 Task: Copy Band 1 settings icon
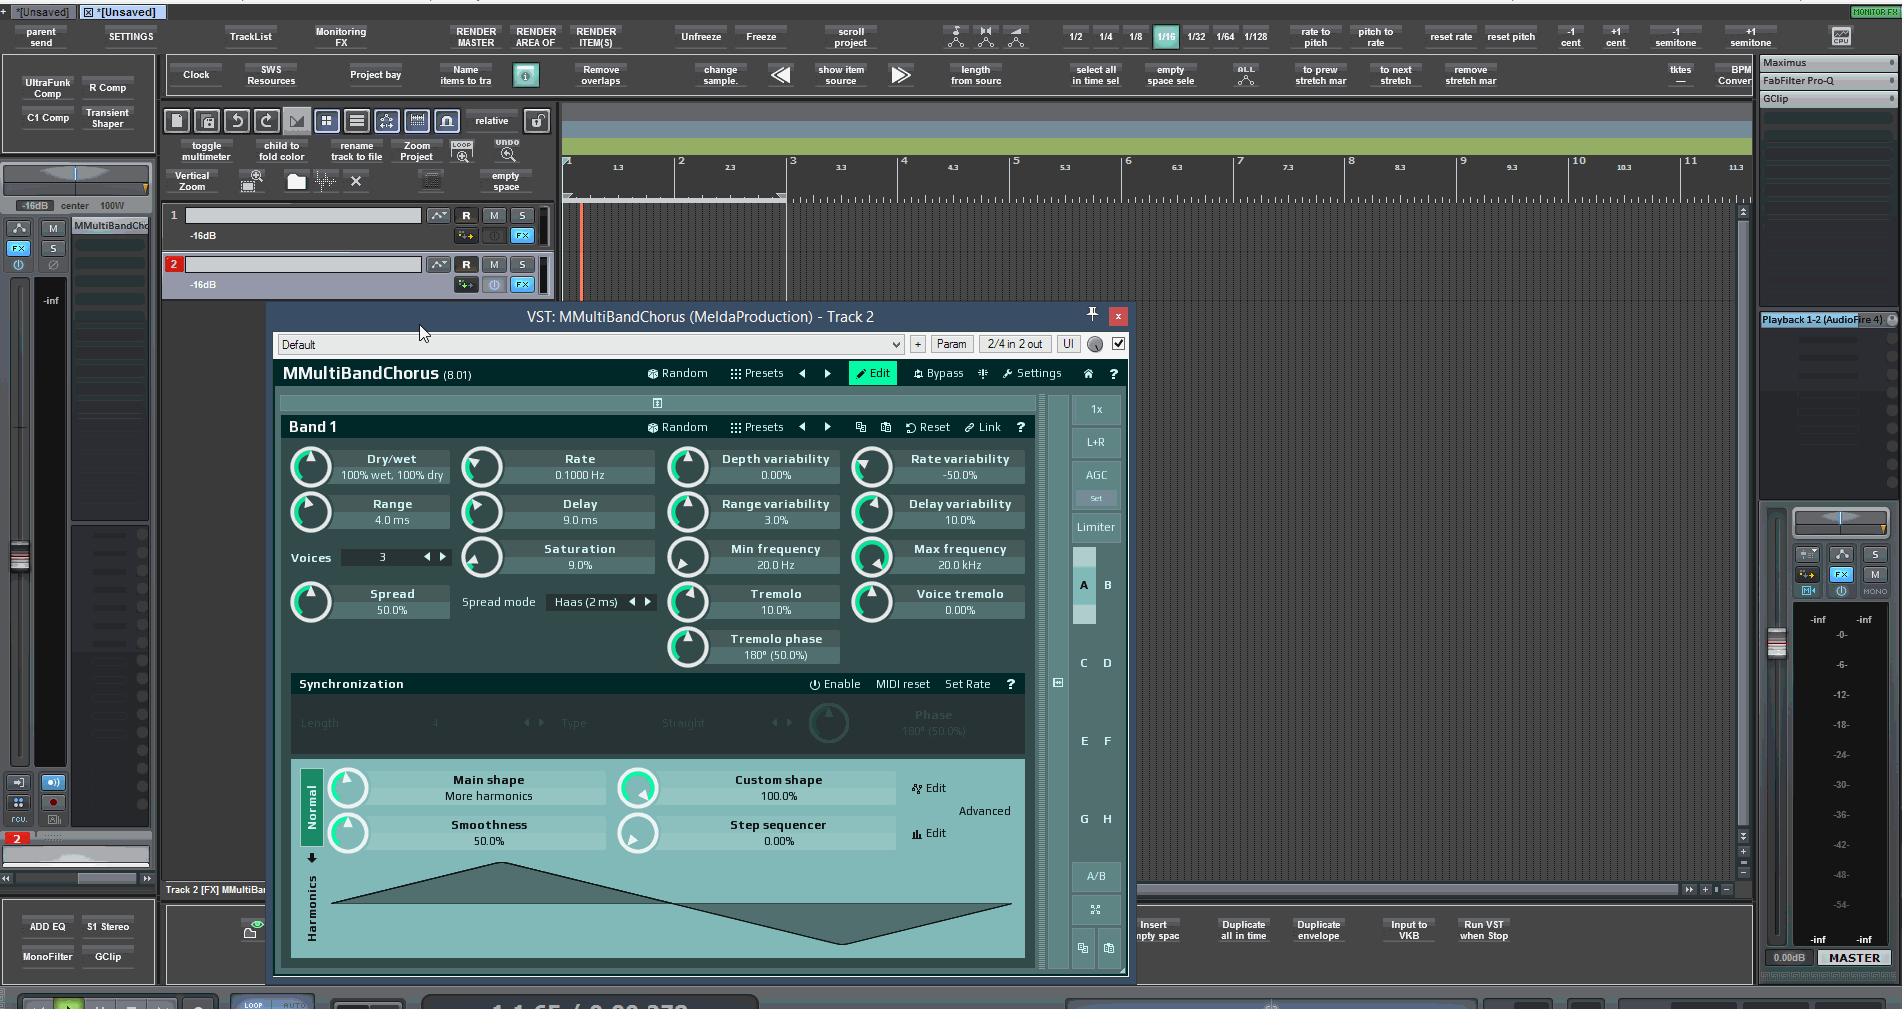point(860,428)
